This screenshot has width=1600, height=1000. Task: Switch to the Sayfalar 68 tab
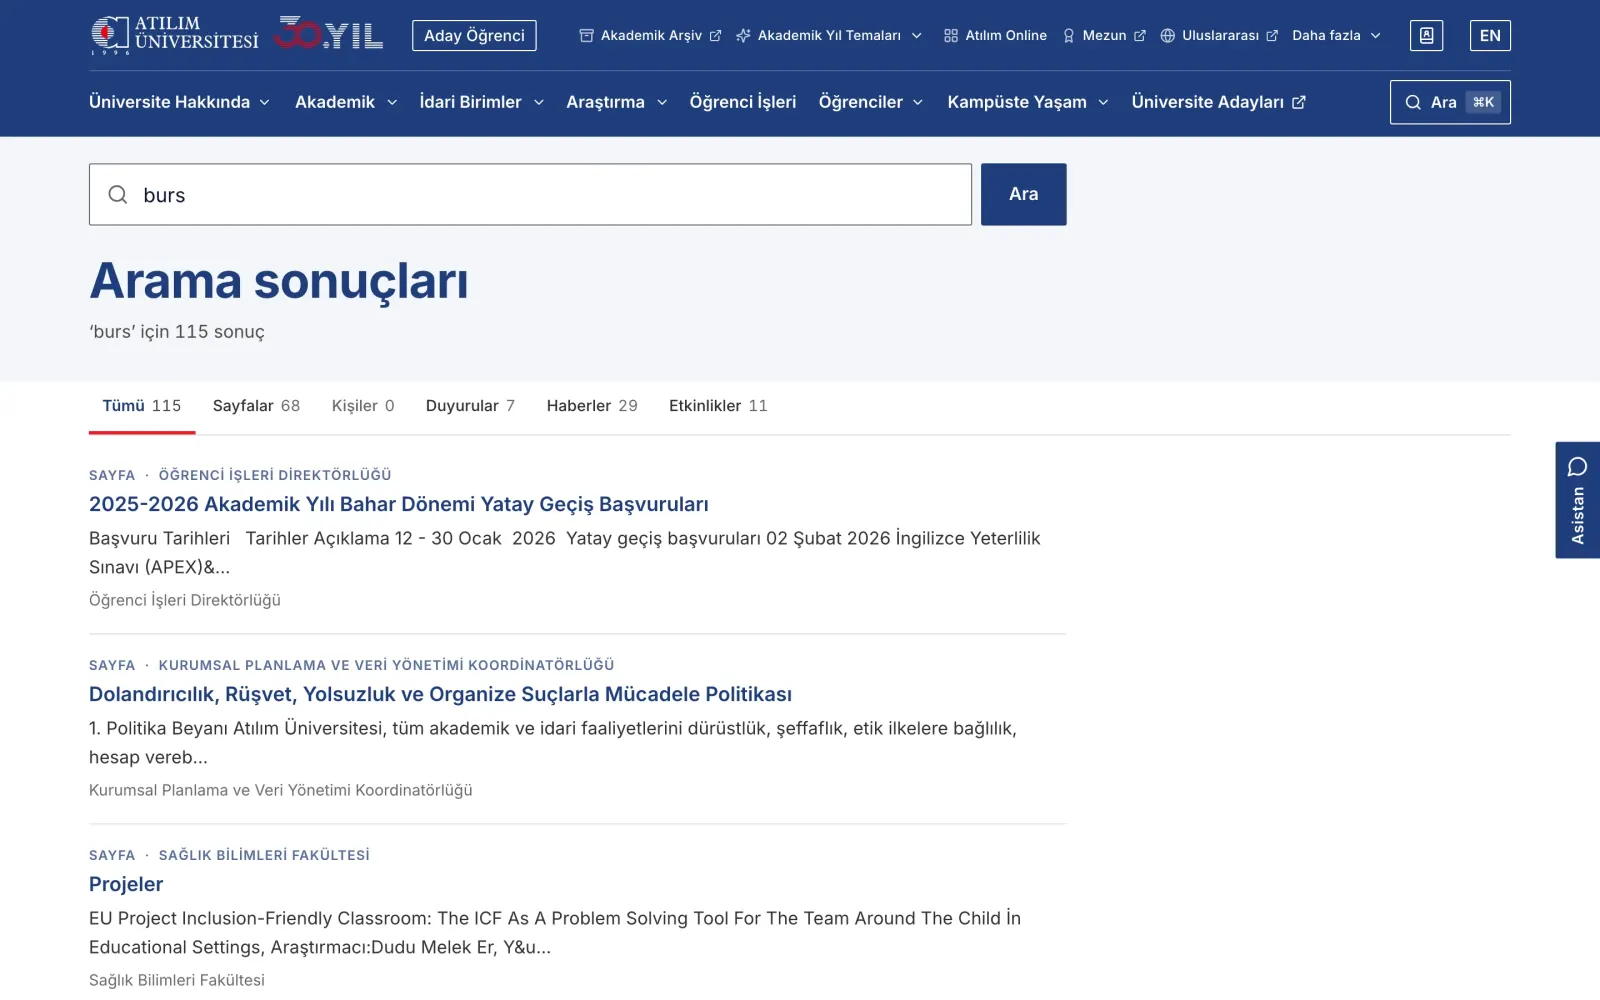click(x=256, y=406)
